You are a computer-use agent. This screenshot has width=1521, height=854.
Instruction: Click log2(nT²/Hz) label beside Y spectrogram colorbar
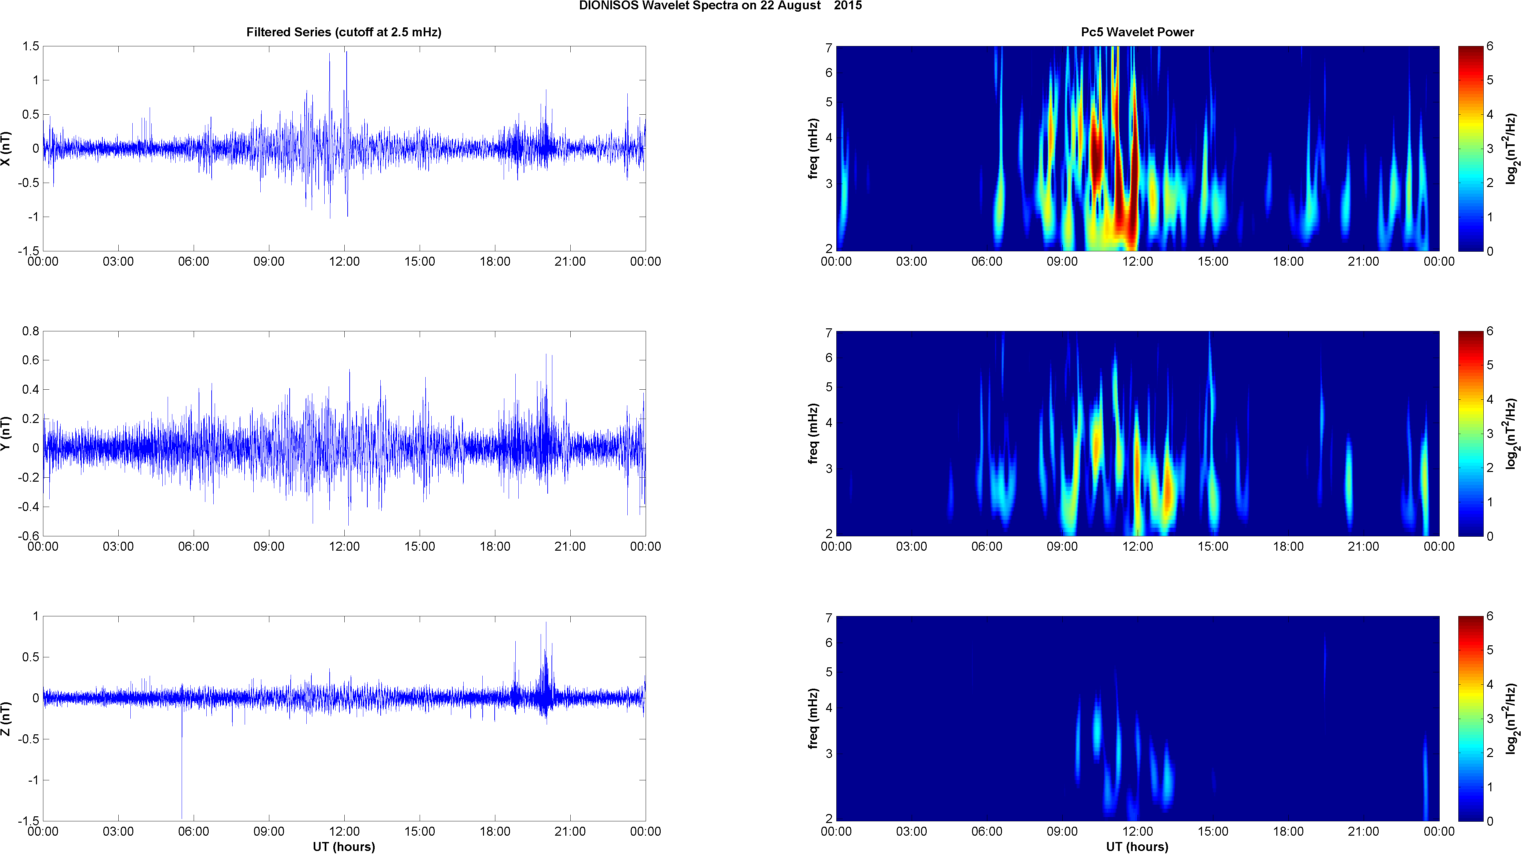click(1513, 434)
